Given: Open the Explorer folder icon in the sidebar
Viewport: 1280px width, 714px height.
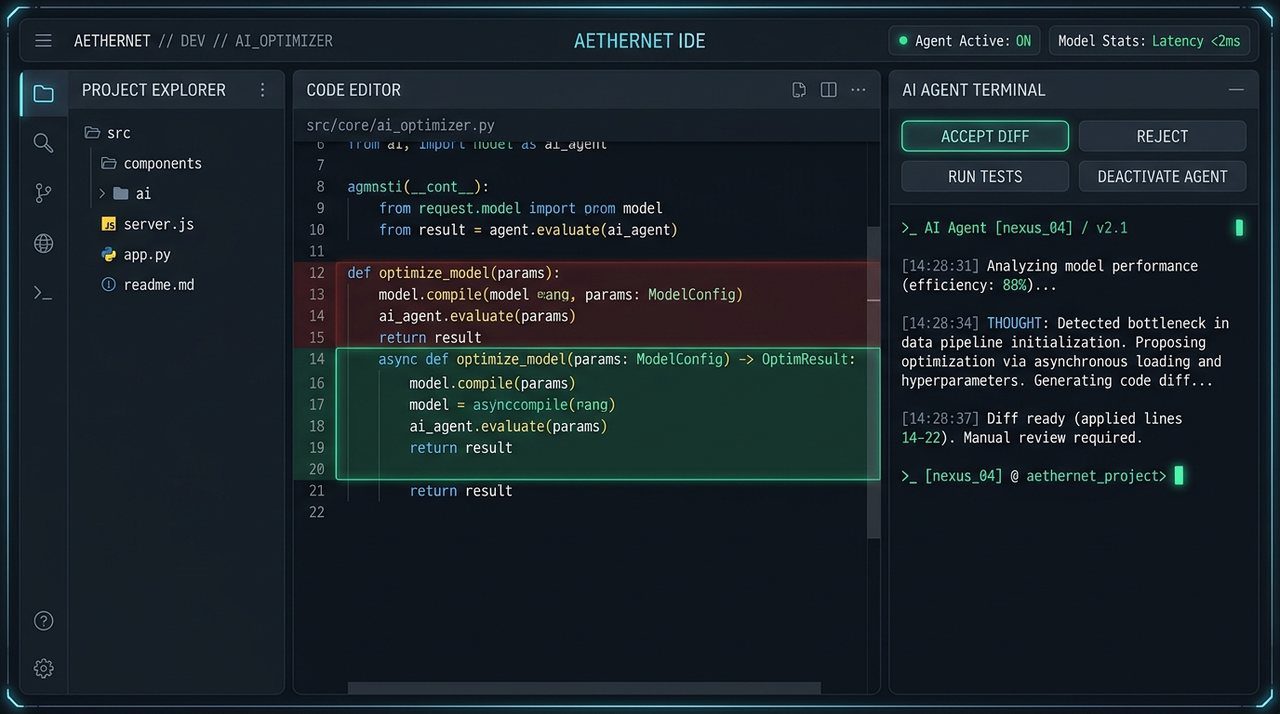Looking at the screenshot, I should (43, 94).
